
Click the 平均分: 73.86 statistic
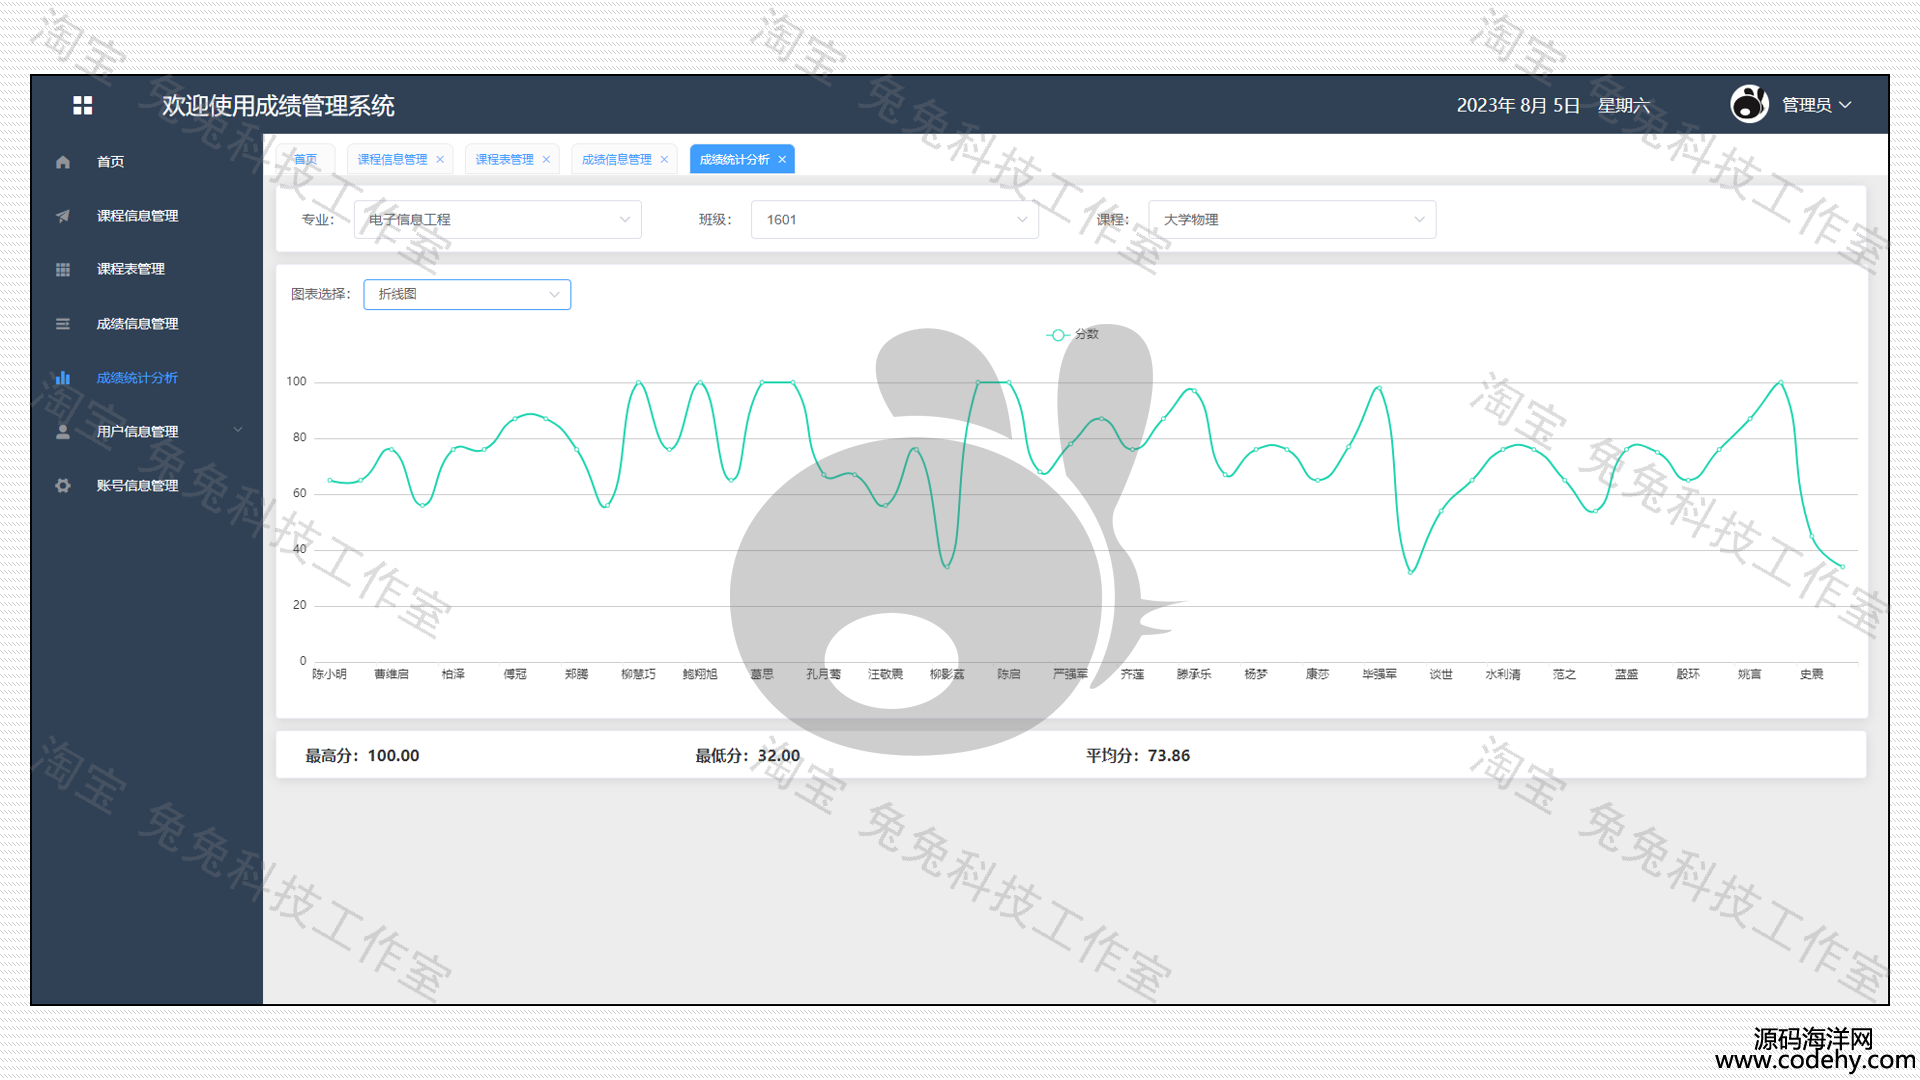coord(1138,756)
